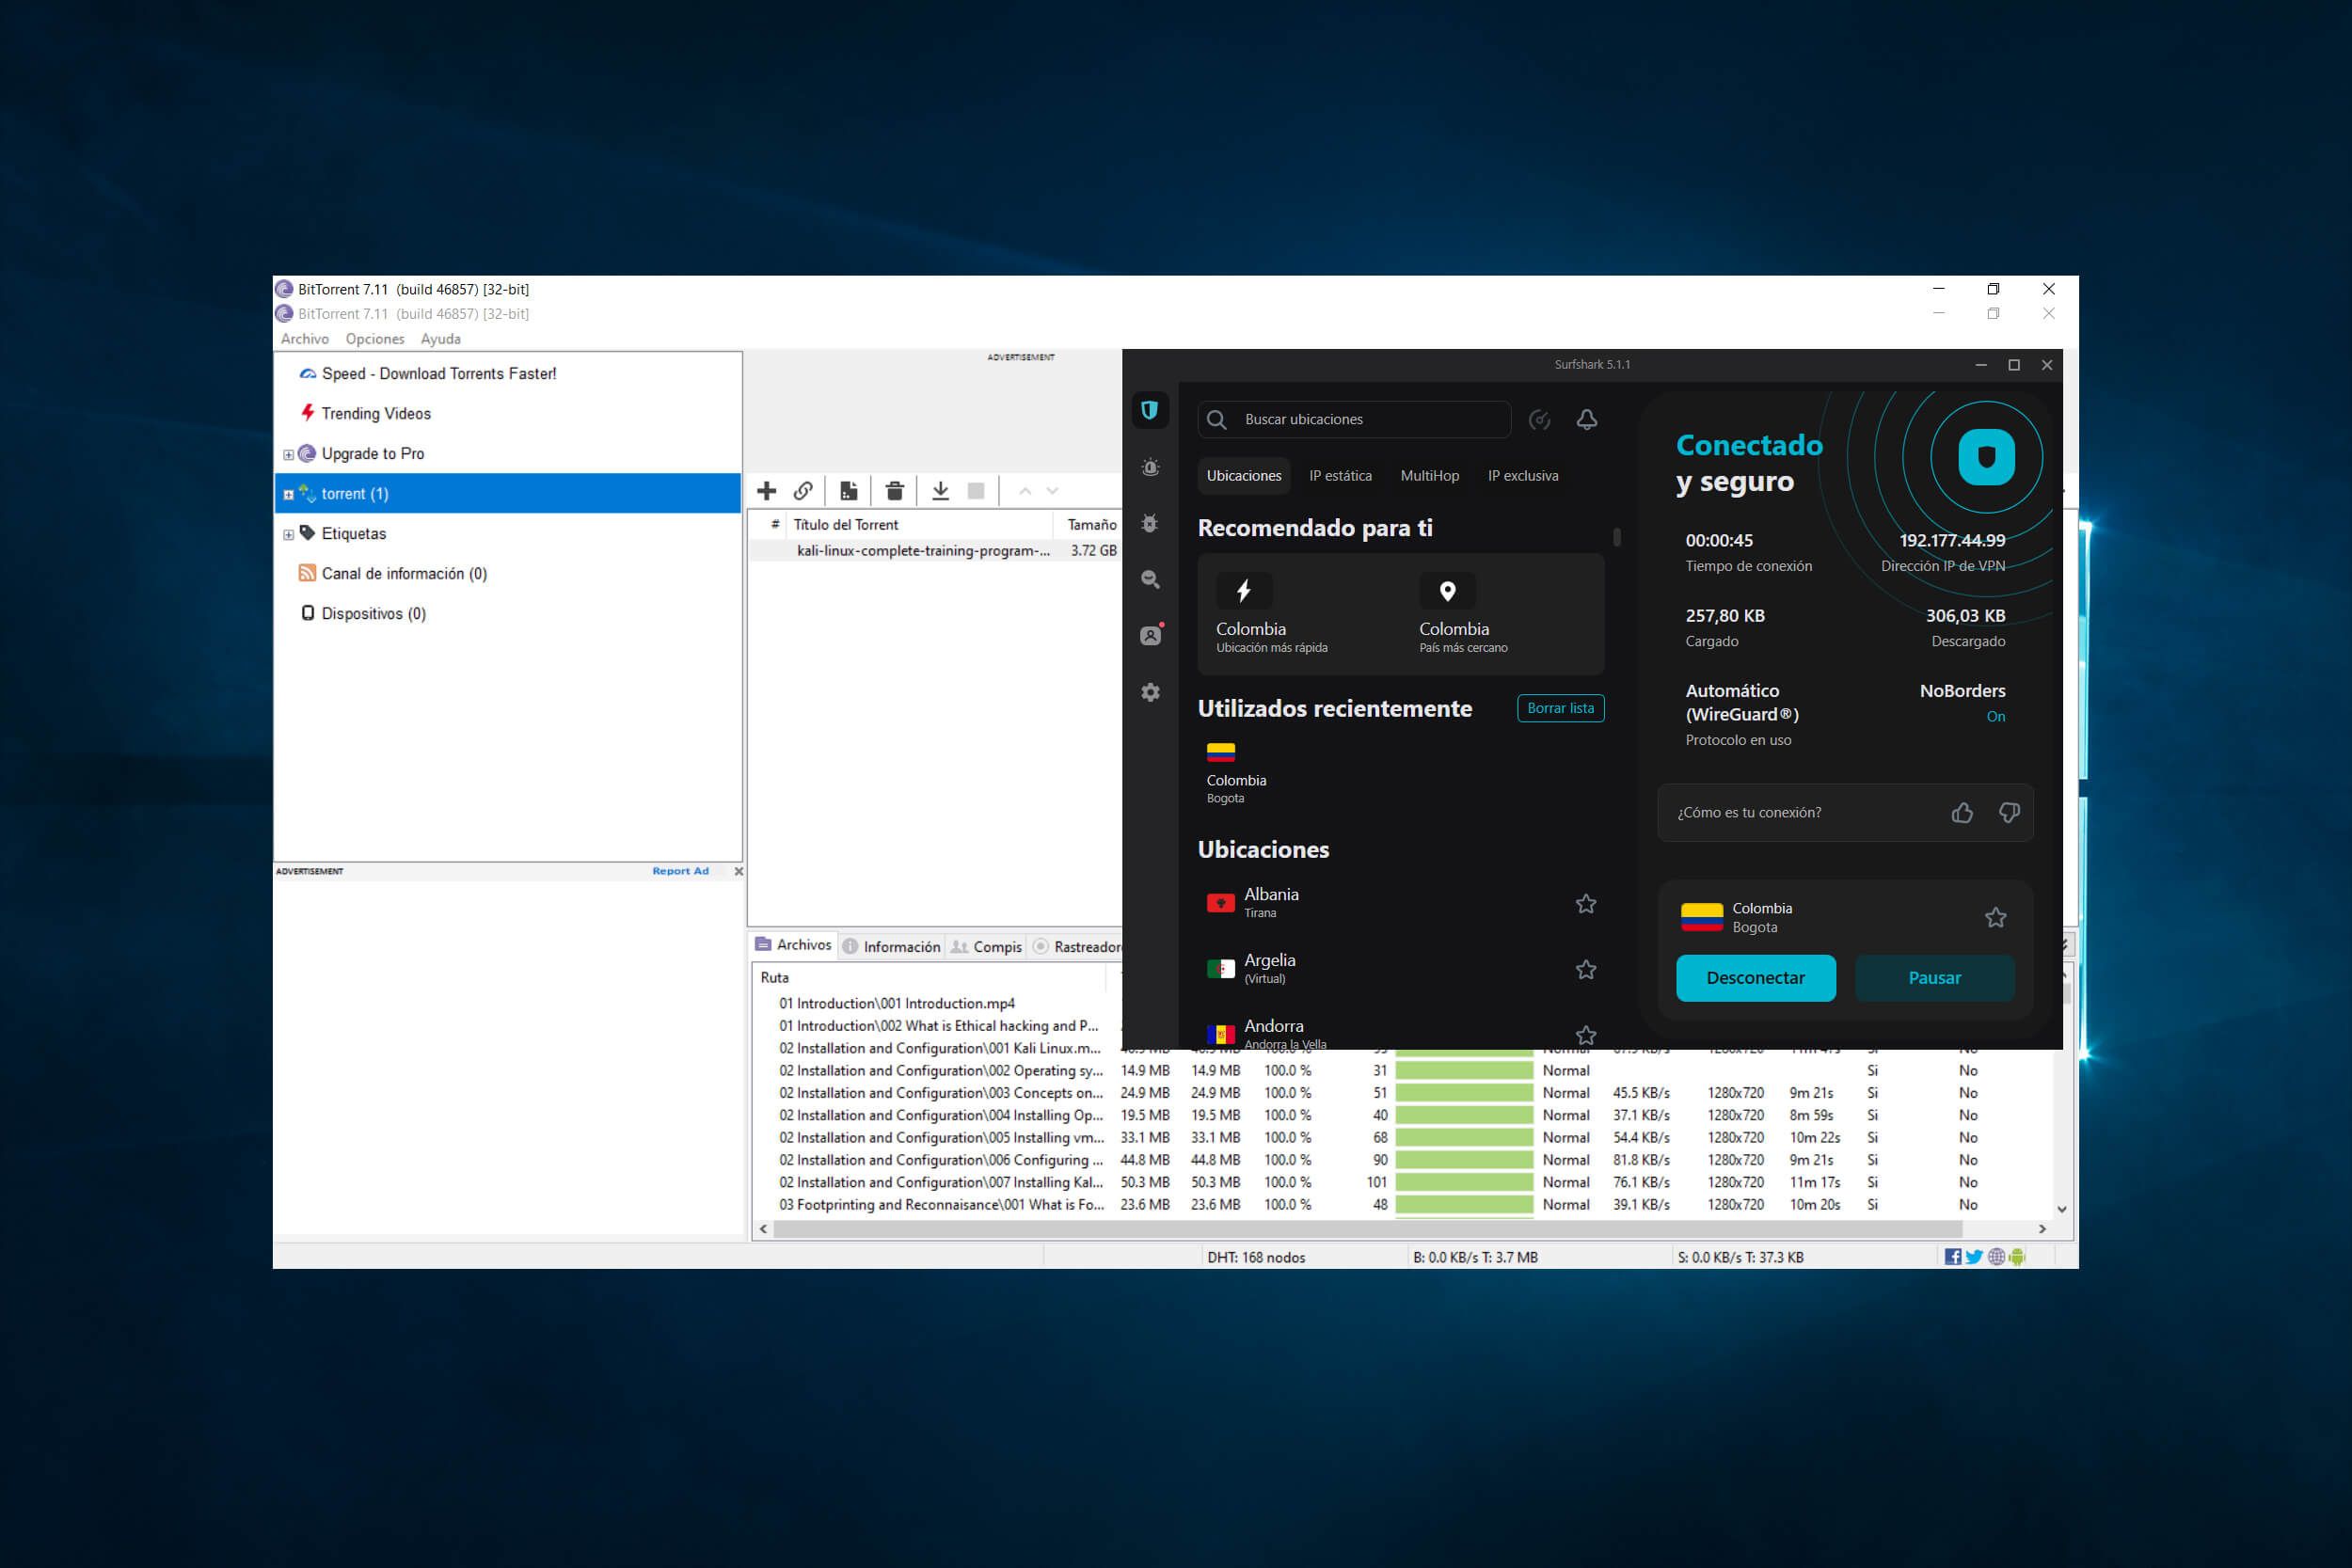Switch to the IP exclusiva tab
The image size is (2352, 1568).
point(1522,476)
